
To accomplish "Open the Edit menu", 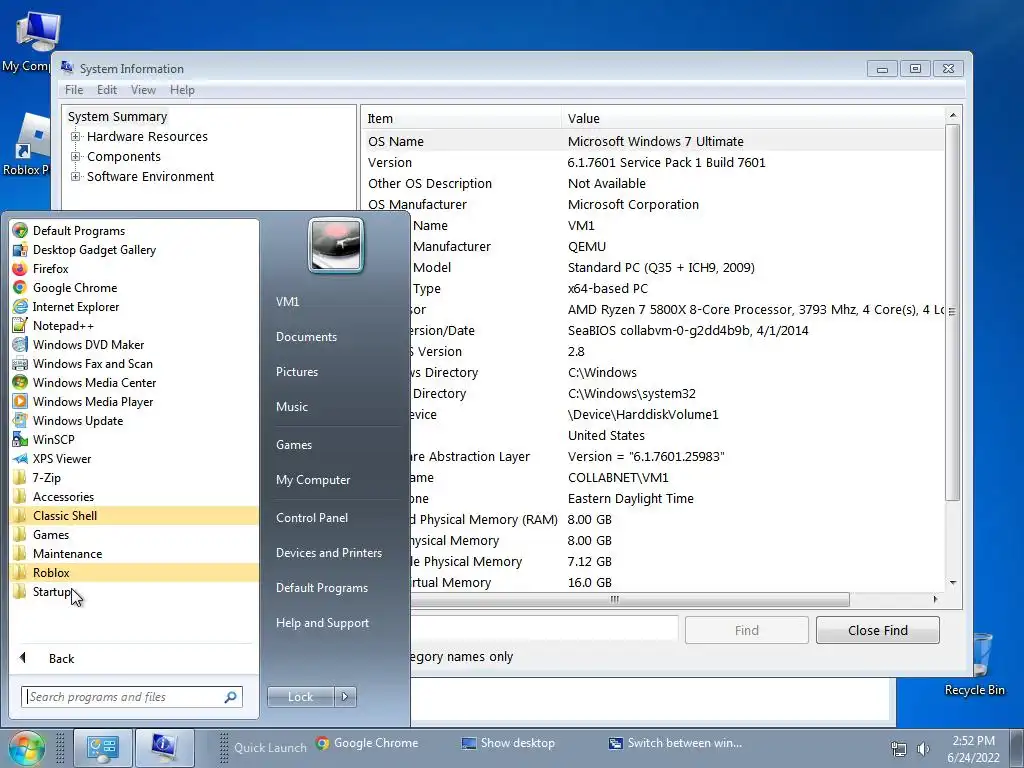I will point(106,89).
